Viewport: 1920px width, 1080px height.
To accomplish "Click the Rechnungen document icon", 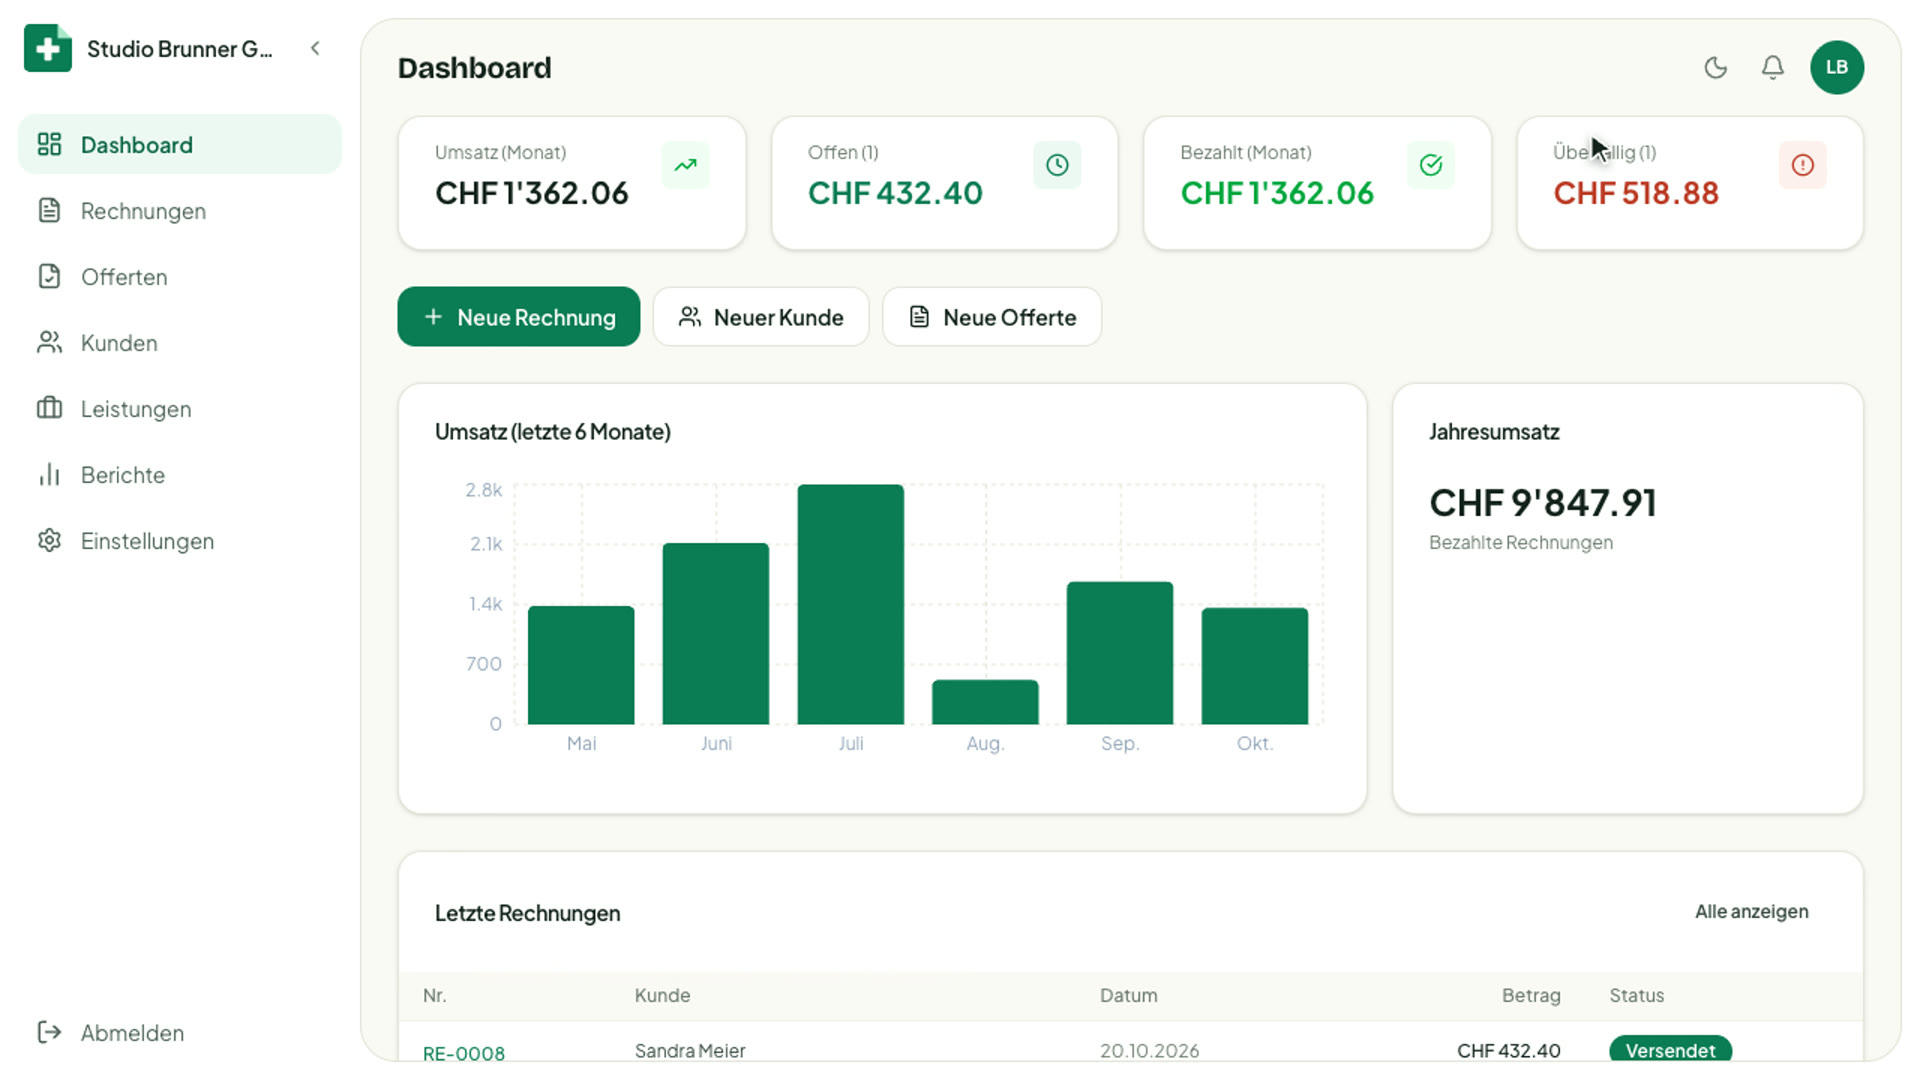I will point(49,211).
